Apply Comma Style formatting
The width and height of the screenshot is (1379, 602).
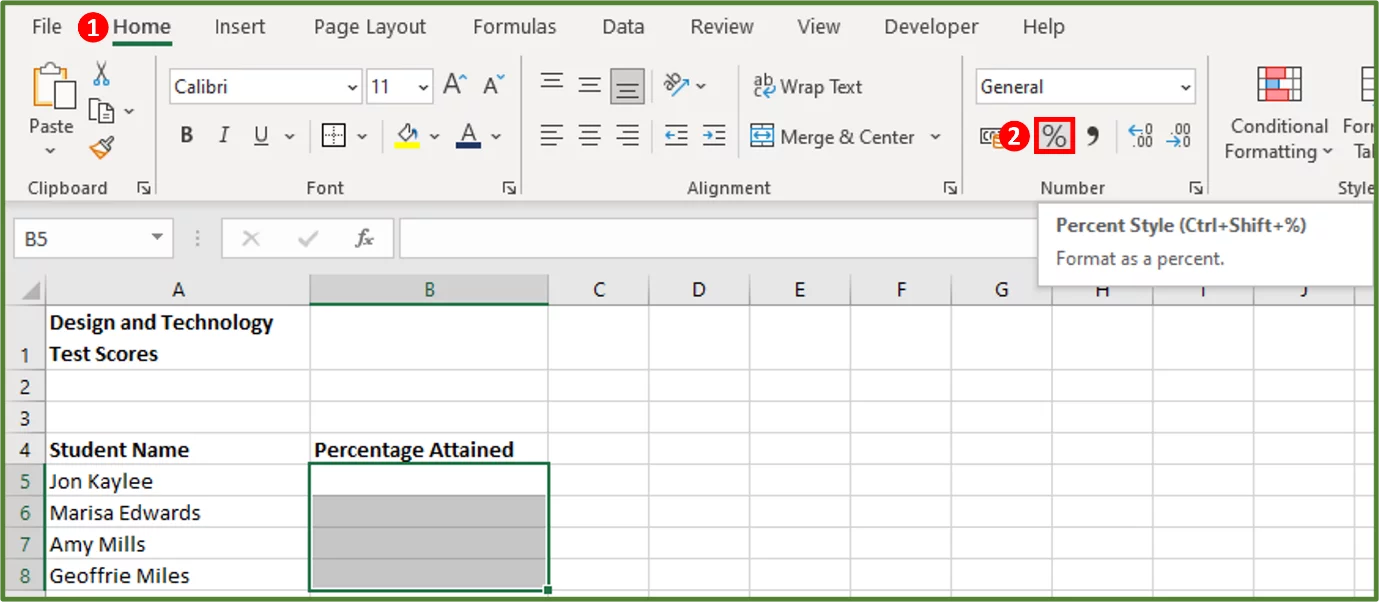(1092, 136)
